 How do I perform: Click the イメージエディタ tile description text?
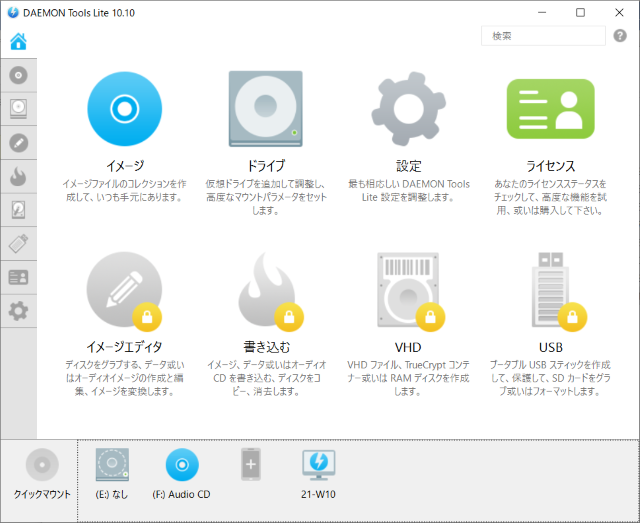(124, 378)
